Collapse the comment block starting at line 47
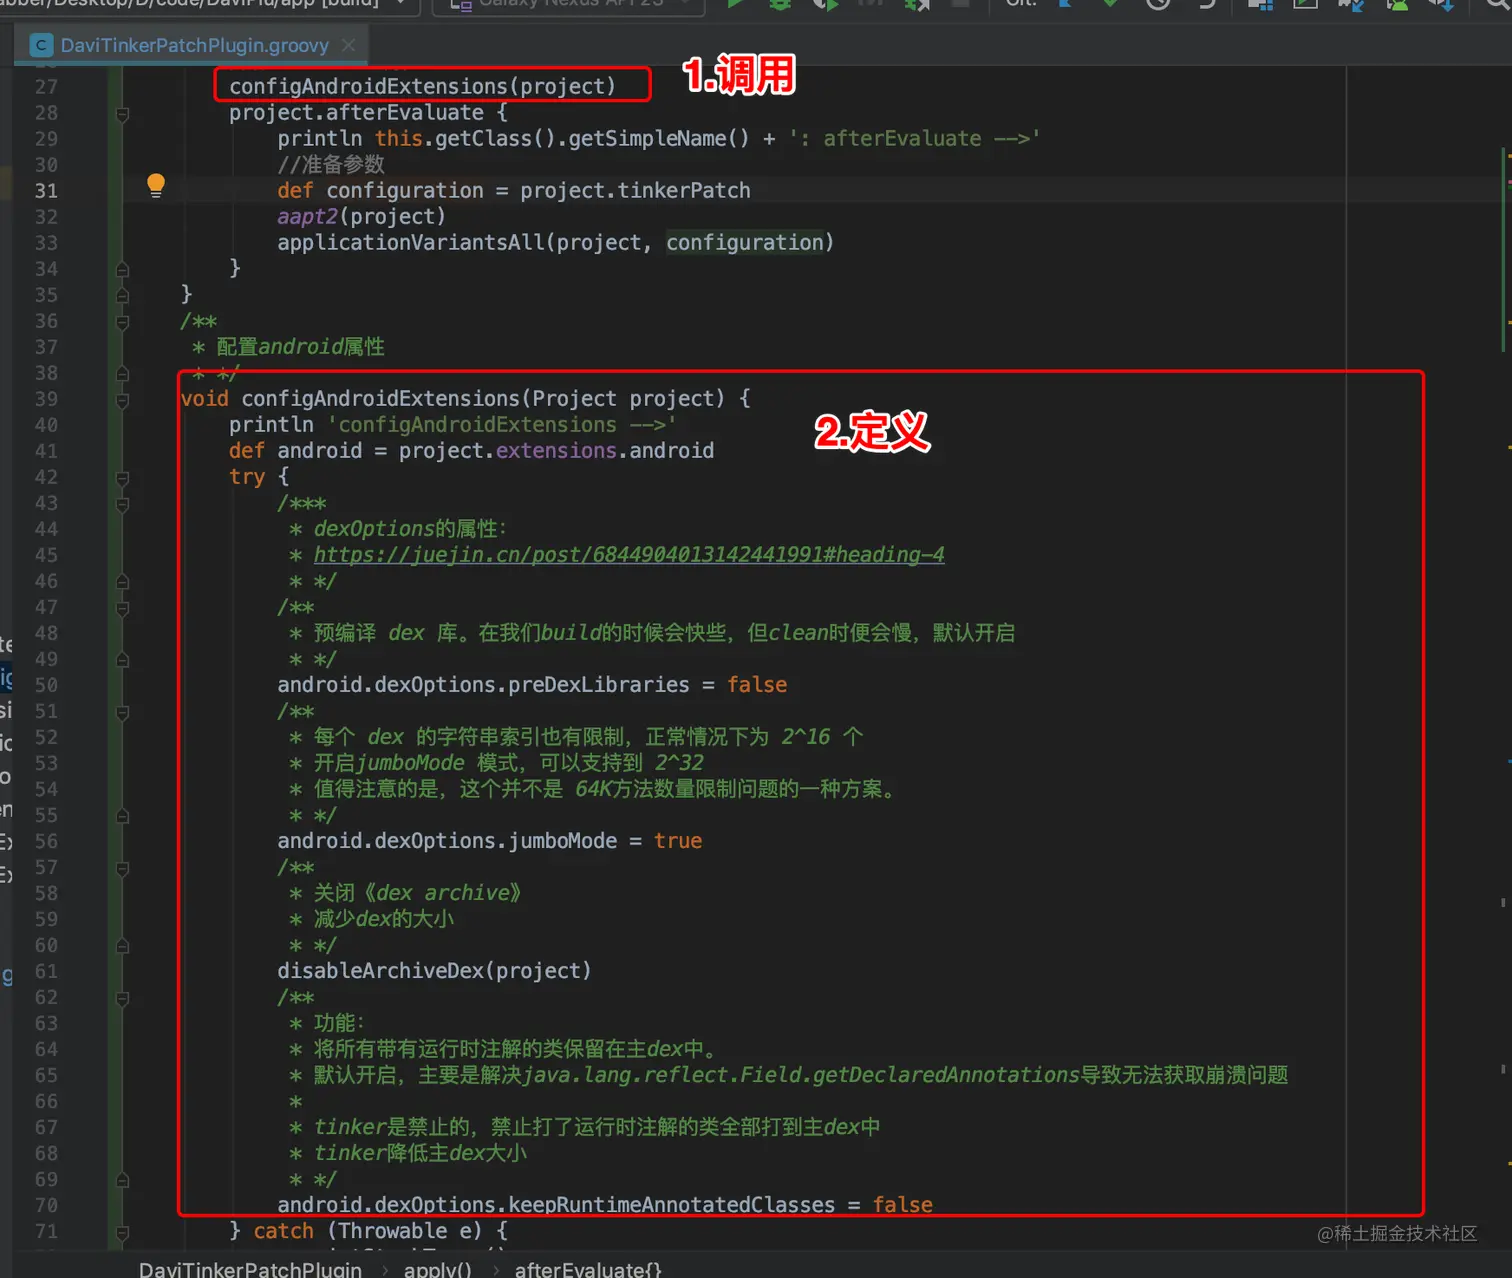Screen dimensions: 1512x1278 pos(122,608)
